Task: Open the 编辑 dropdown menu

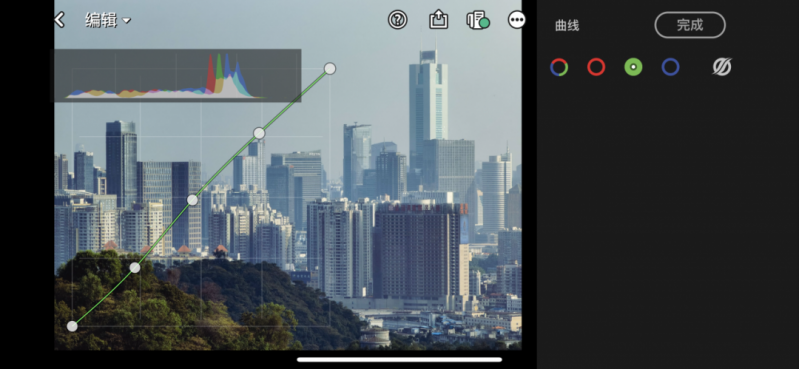Action: (108, 20)
